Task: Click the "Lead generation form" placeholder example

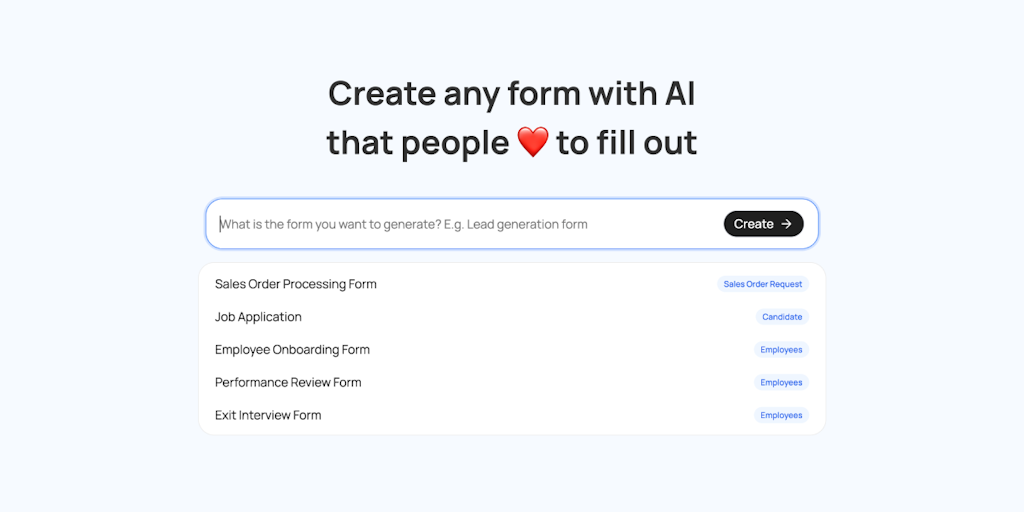Action: pyautogui.click(x=527, y=224)
